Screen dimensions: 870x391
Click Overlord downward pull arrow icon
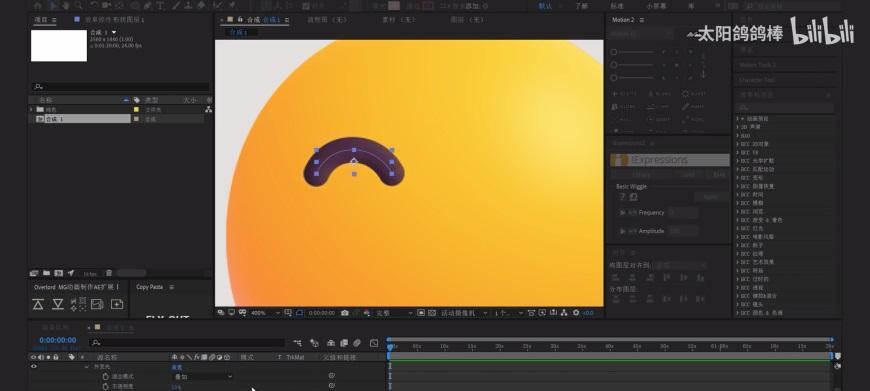click(58, 304)
